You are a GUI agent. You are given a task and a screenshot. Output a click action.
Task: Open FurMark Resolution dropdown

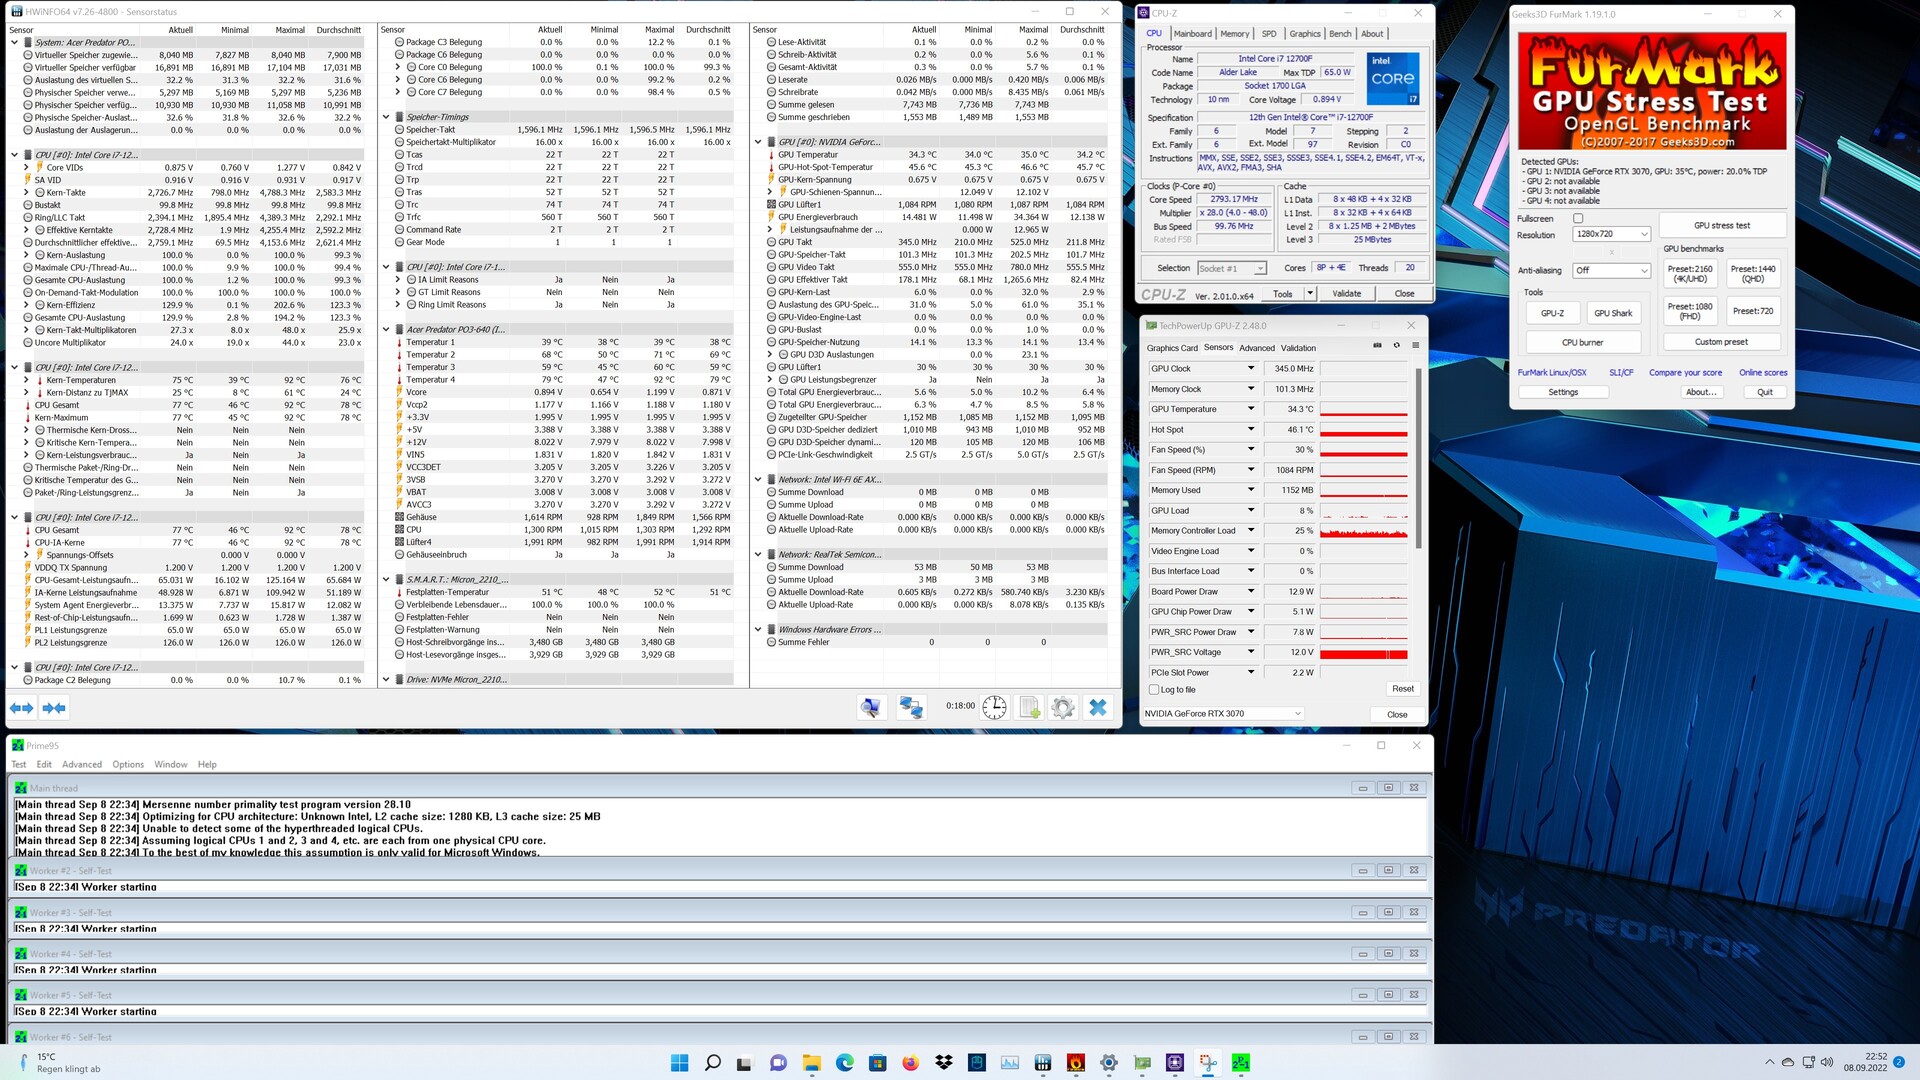(x=1610, y=234)
